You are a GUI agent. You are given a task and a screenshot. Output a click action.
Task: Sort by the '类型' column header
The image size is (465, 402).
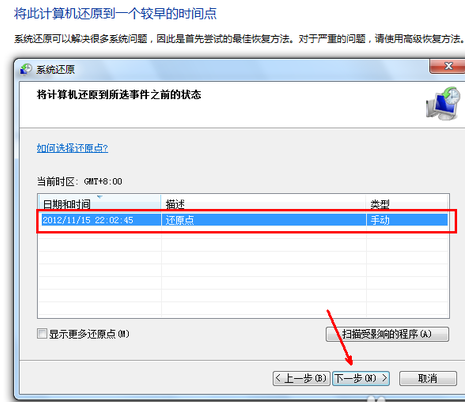[x=407, y=203]
